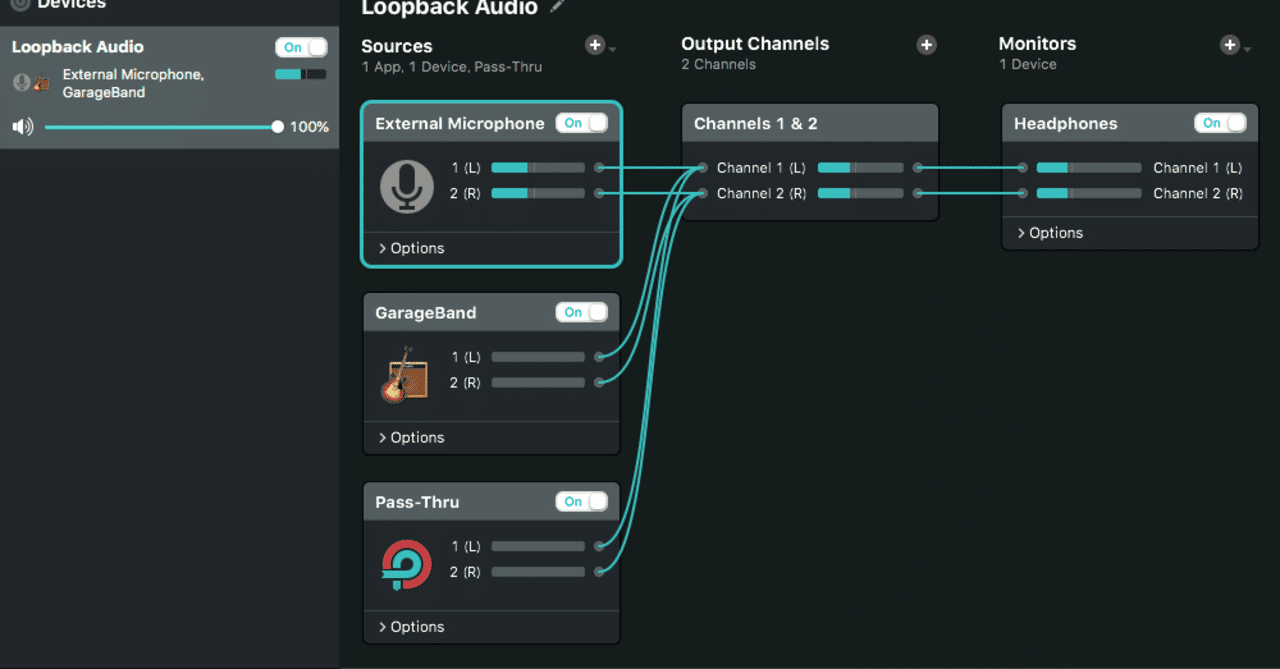The width and height of the screenshot is (1280, 669).
Task: Click the External Microphone block title
Action: [460, 124]
